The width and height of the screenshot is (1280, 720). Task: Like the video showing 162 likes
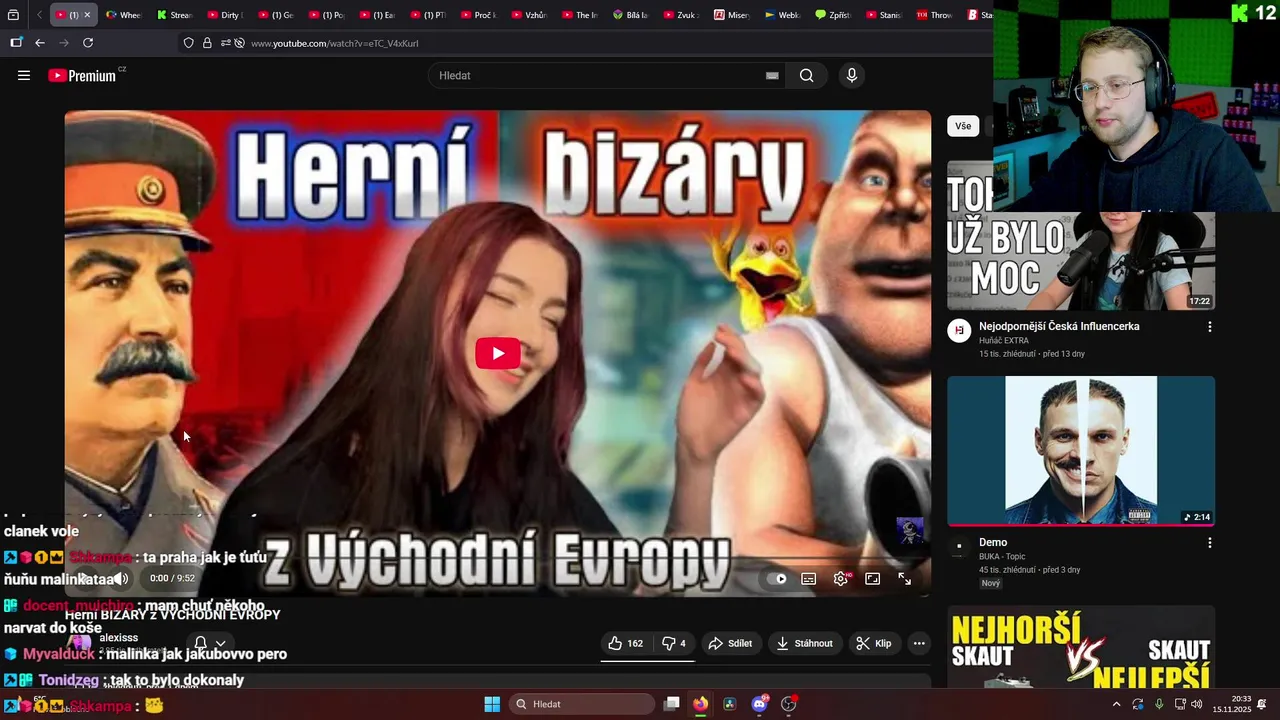coord(626,643)
